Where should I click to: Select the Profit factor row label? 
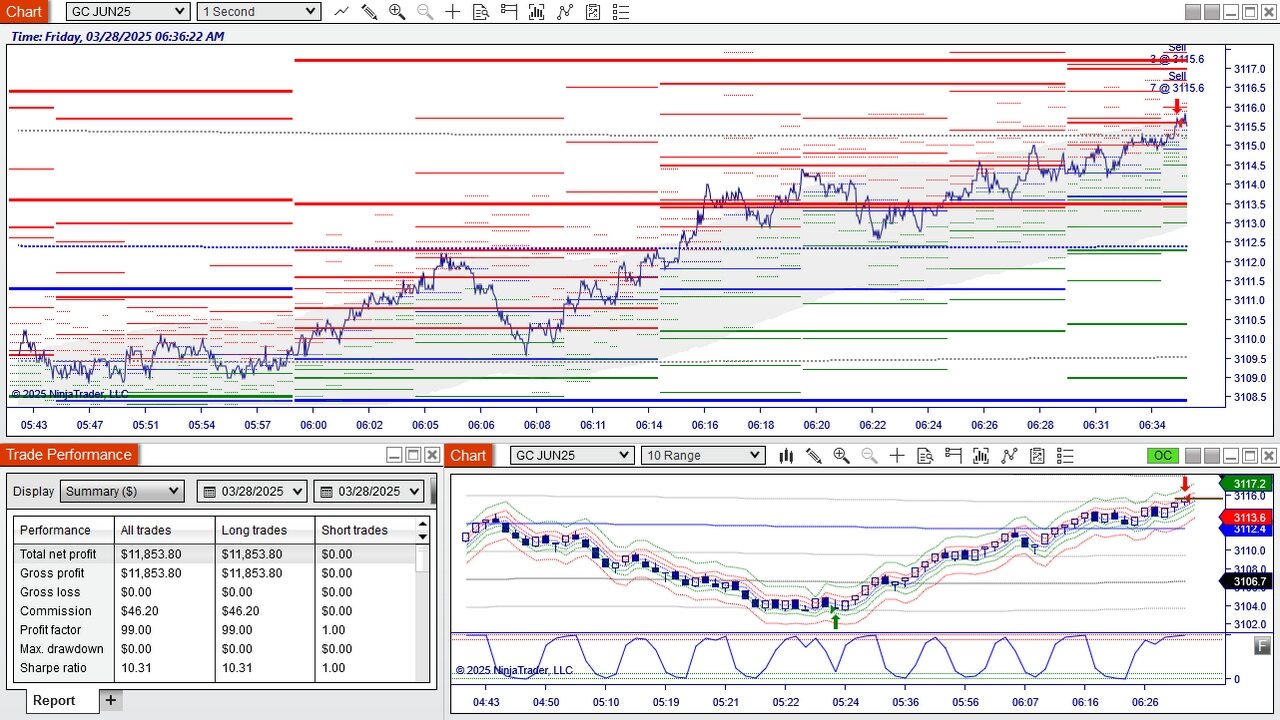point(50,630)
